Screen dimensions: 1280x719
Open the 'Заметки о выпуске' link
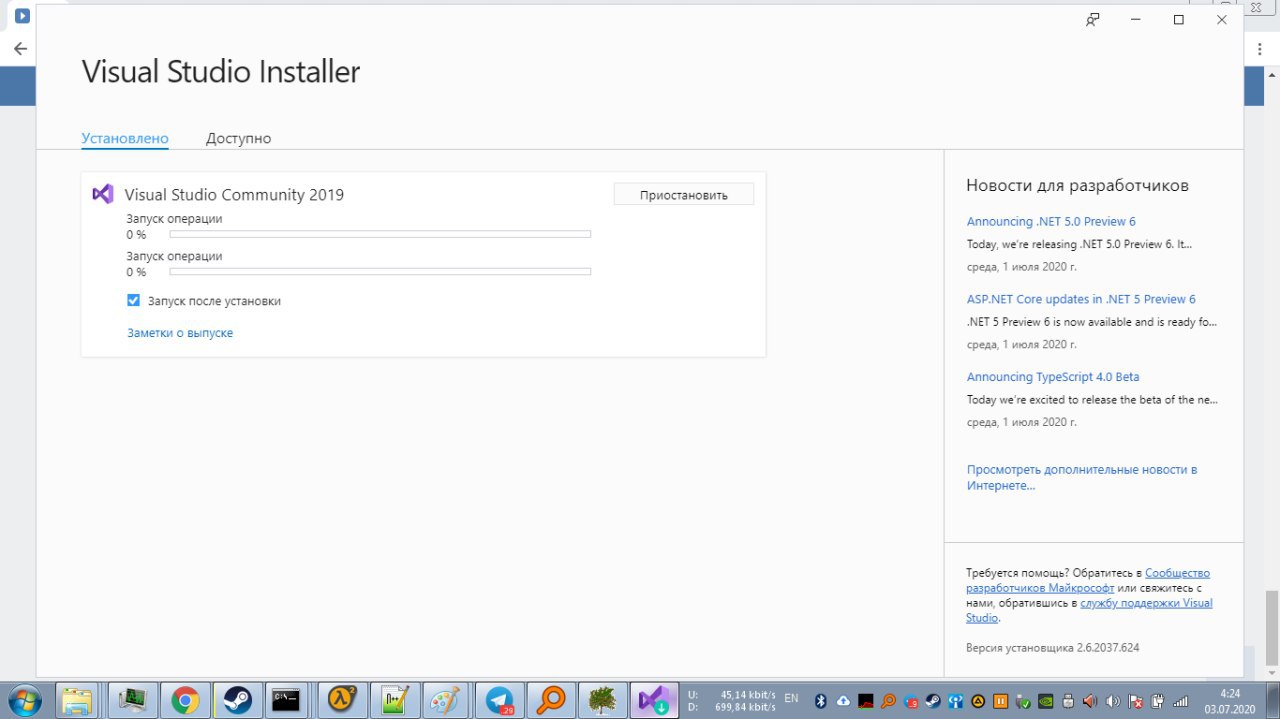pos(180,333)
